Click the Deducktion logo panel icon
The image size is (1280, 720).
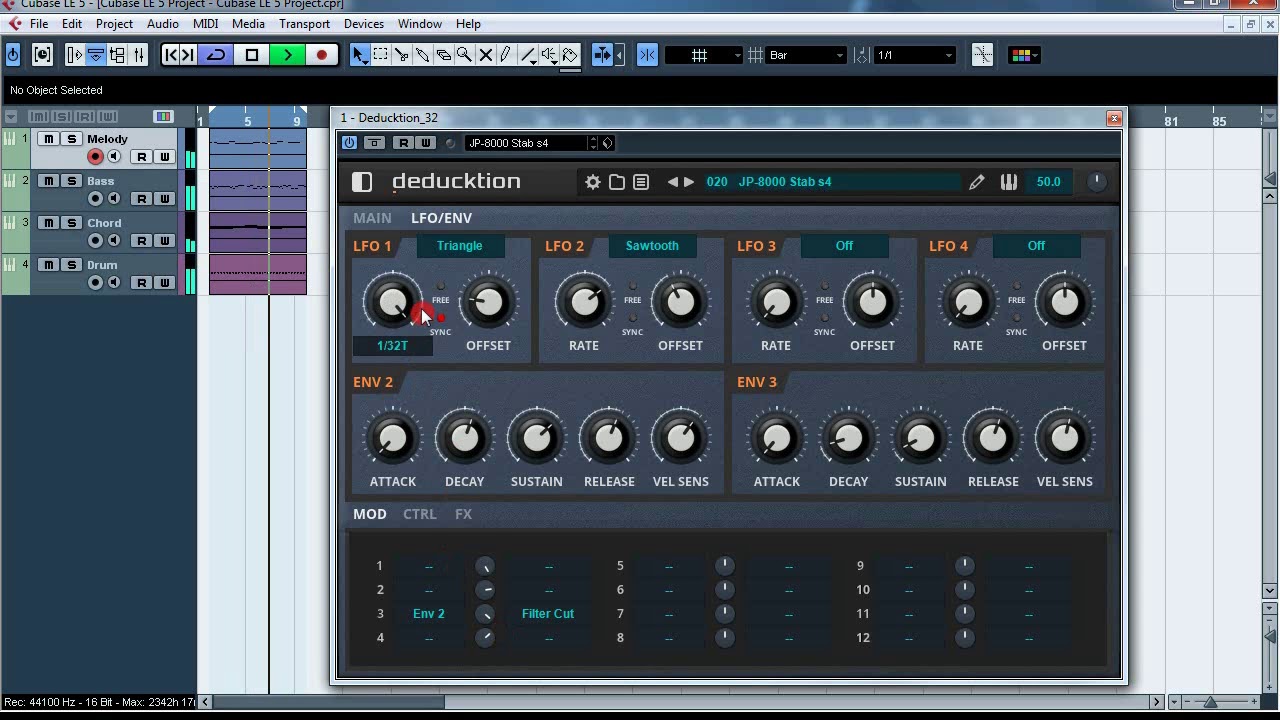pos(362,182)
